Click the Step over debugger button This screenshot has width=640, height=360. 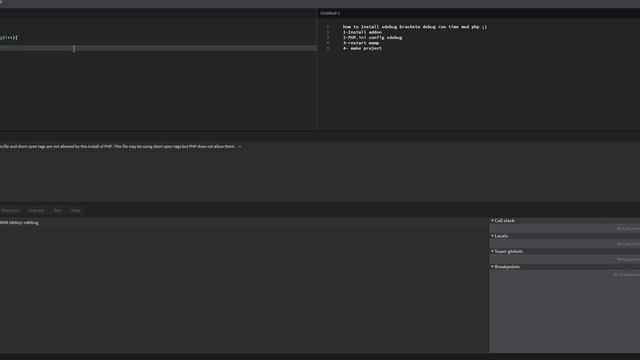click(x=10, y=211)
